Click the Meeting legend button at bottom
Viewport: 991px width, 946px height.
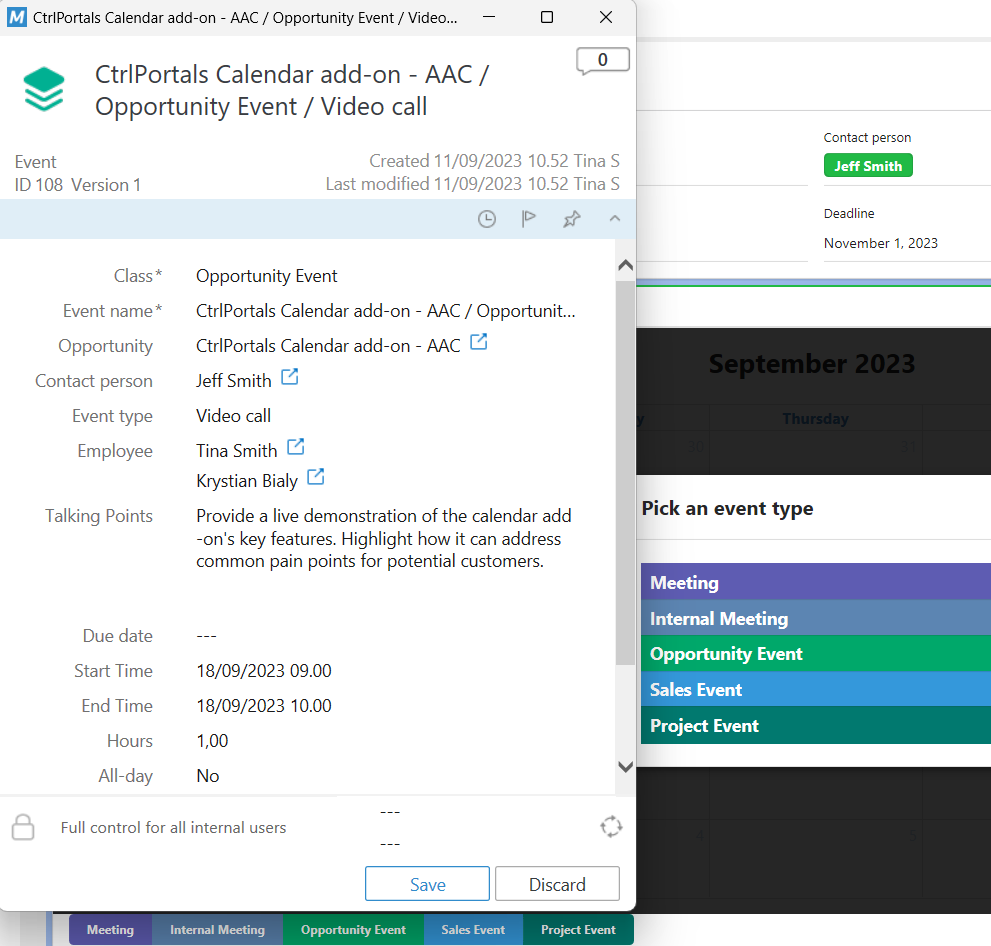[x=111, y=930]
